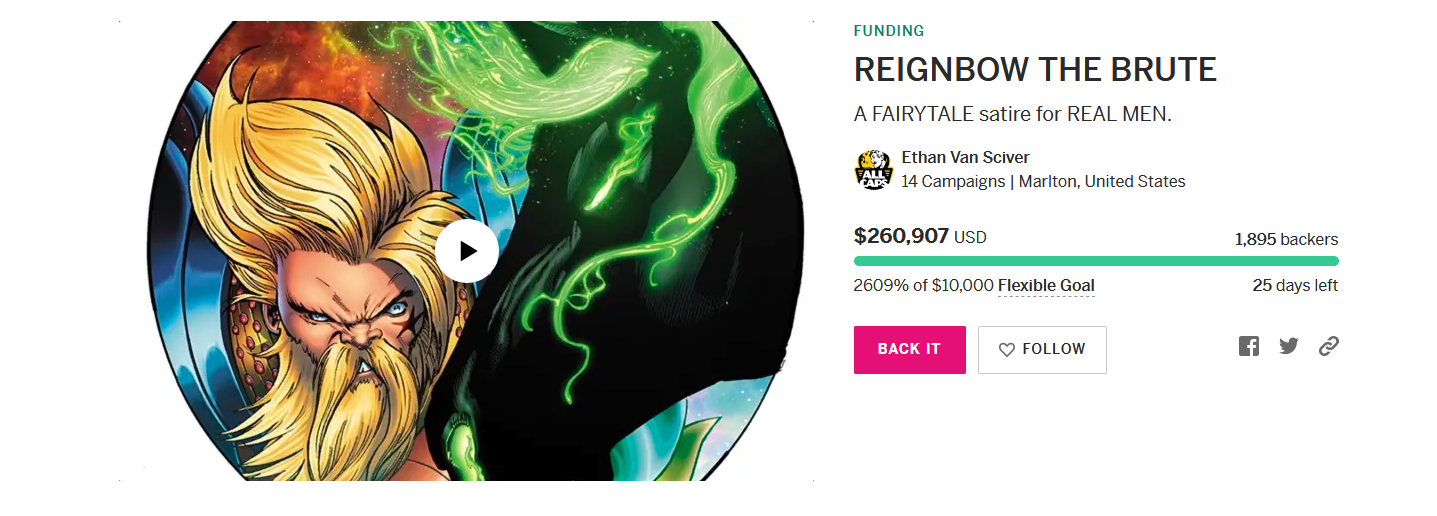Screen dimensions: 1437x516
Task: Share campaign on Facebook
Action: (x=1249, y=347)
